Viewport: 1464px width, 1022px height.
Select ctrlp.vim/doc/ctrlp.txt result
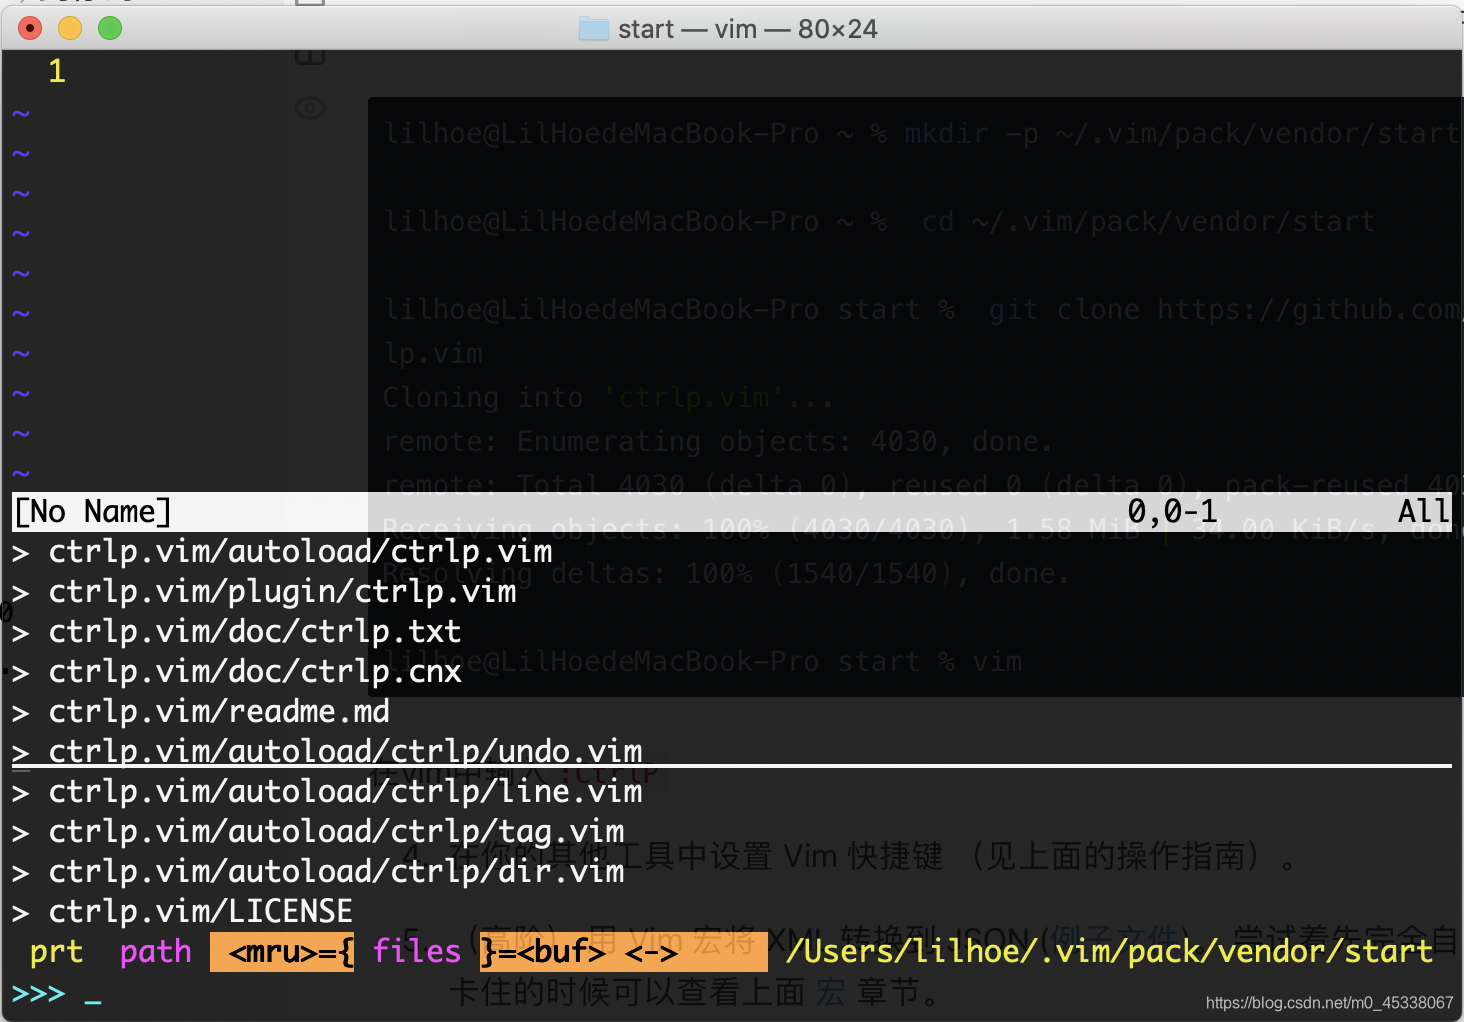click(255, 632)
